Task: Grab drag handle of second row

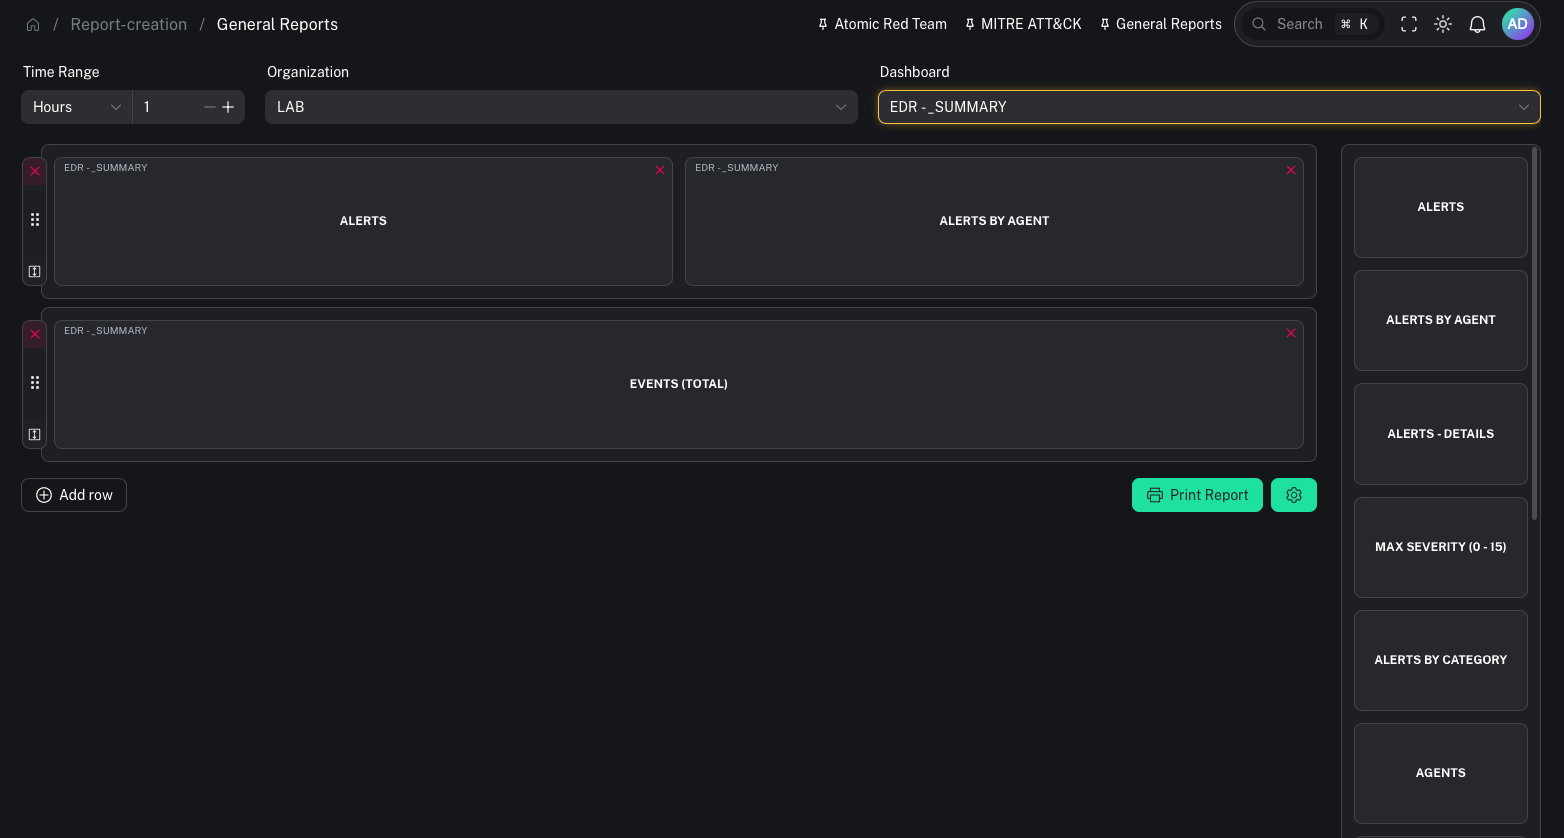Action: pyautogui.click(x=35, y=383)
